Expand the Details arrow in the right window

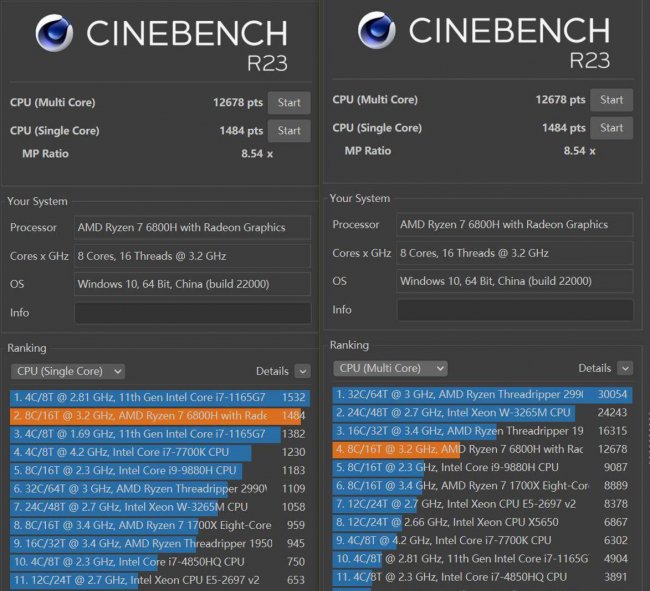[x=625, y=368]
